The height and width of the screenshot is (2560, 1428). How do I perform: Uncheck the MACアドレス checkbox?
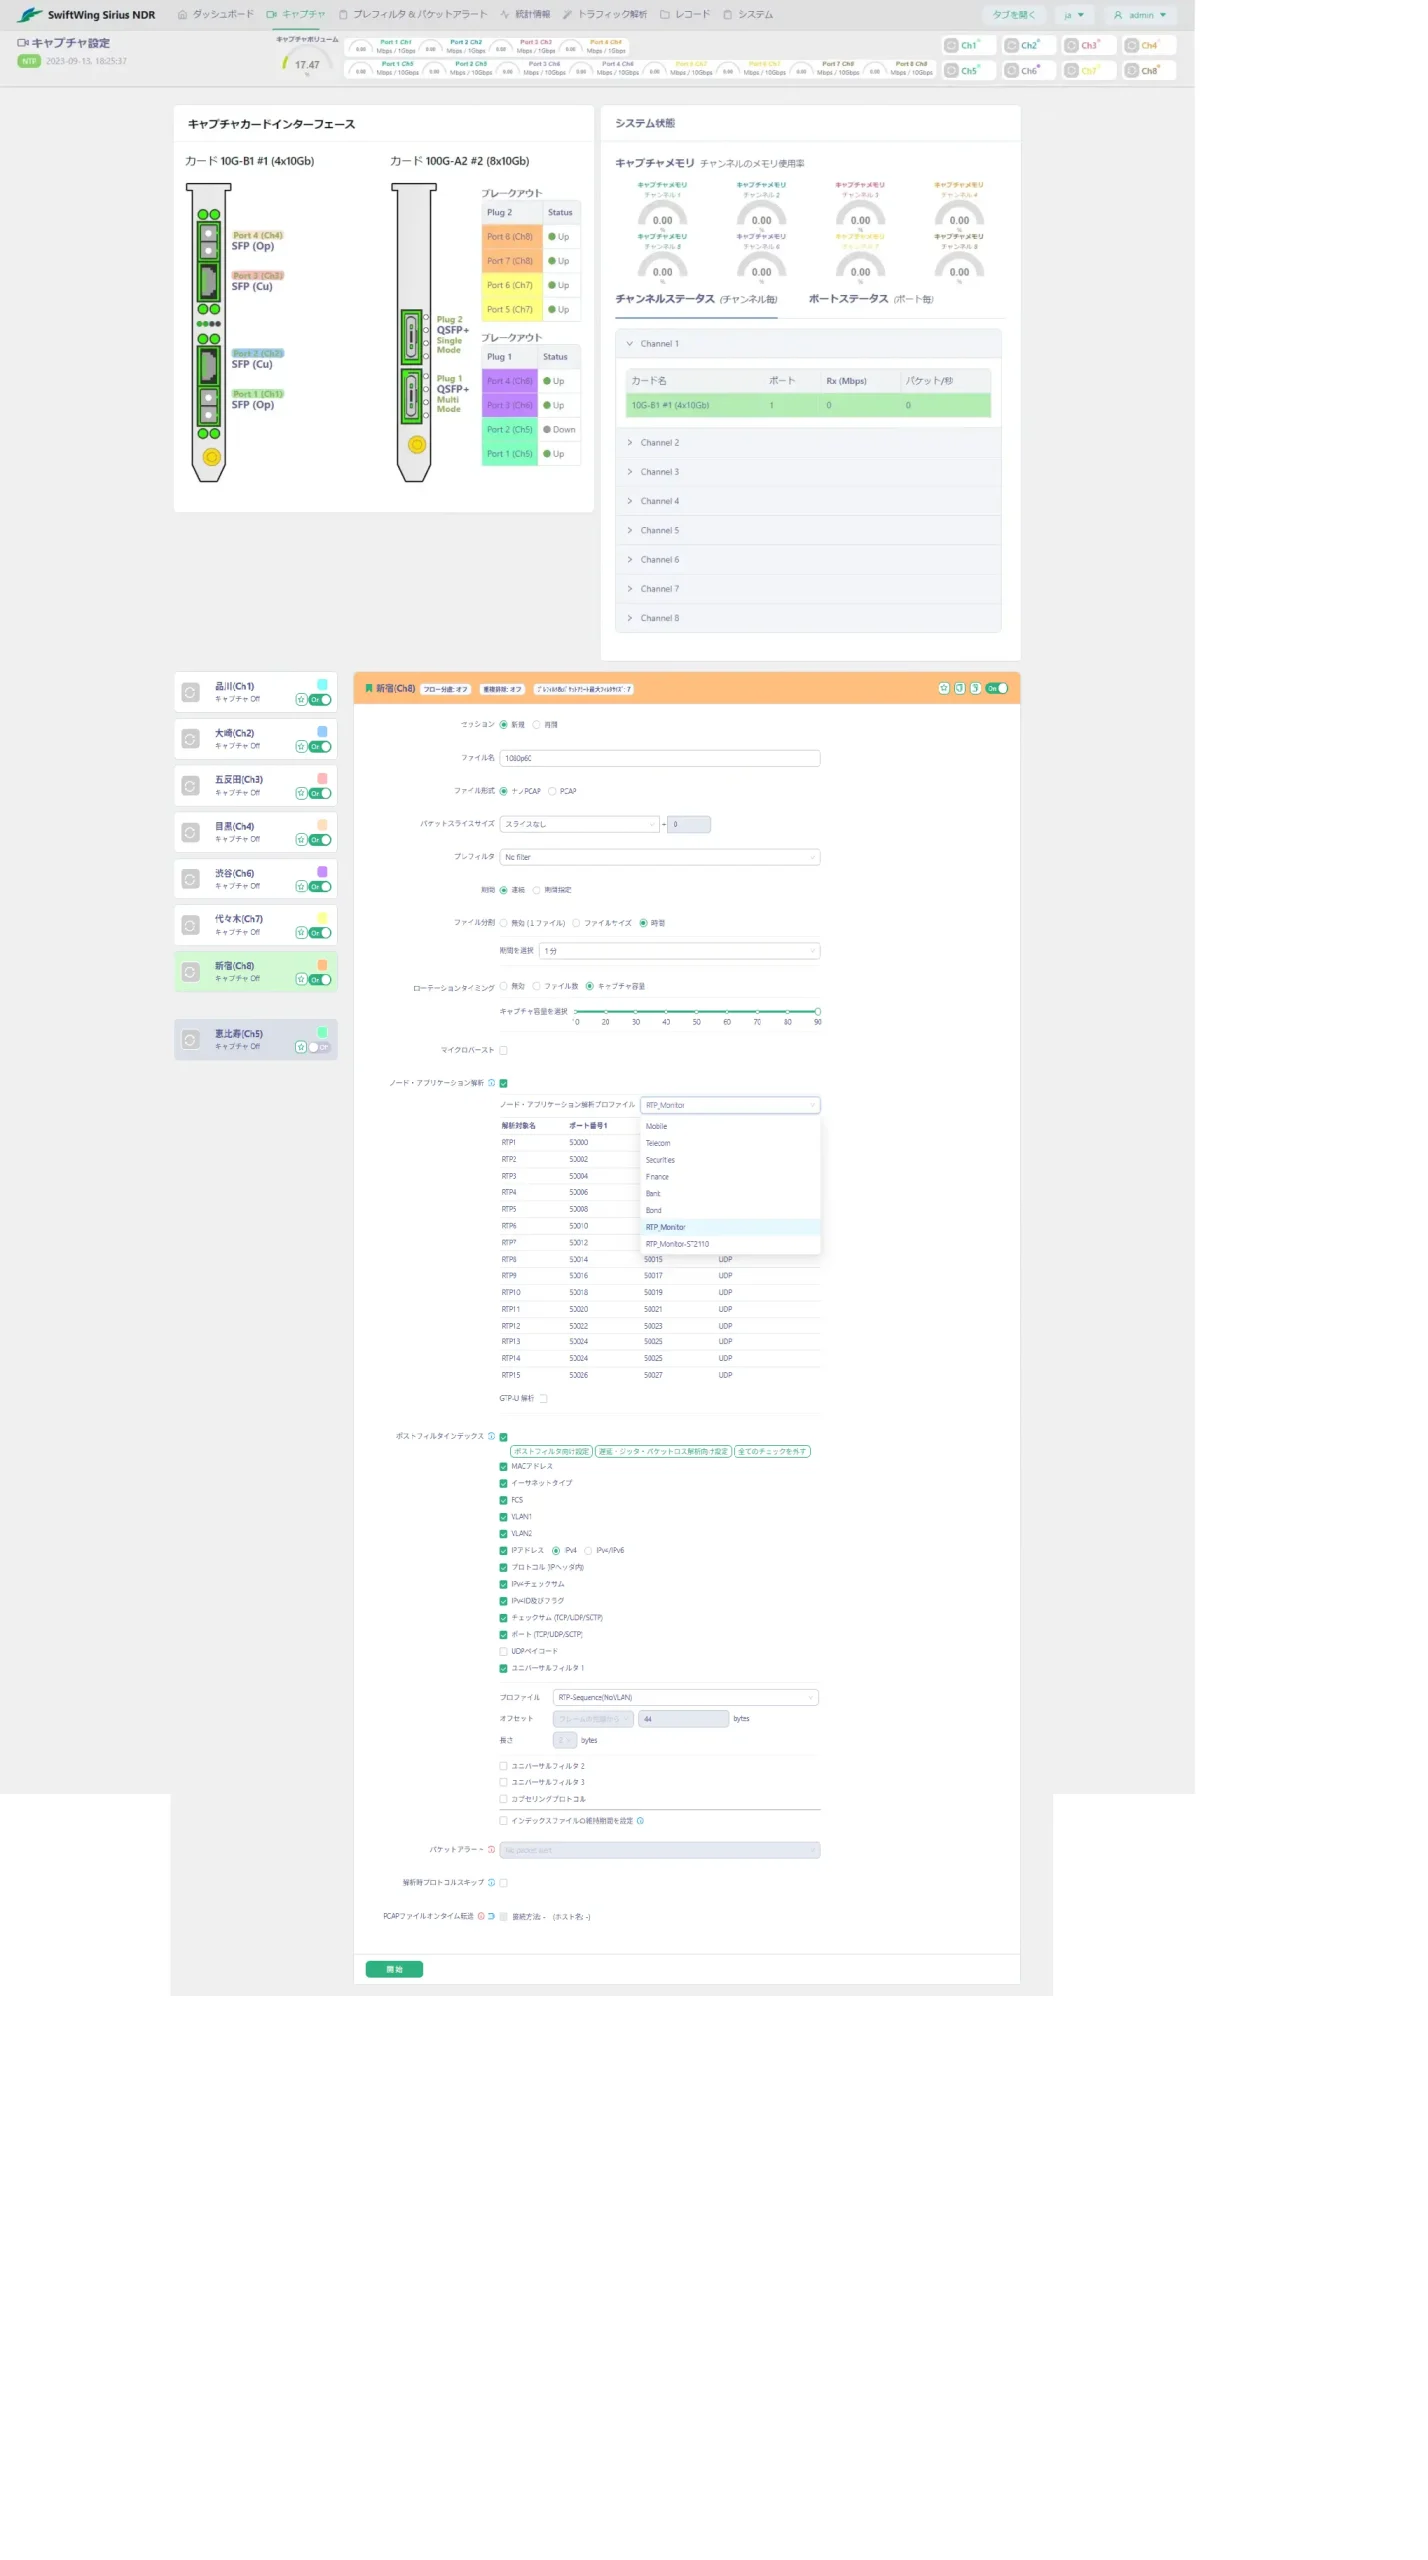tap(503, 1467)
